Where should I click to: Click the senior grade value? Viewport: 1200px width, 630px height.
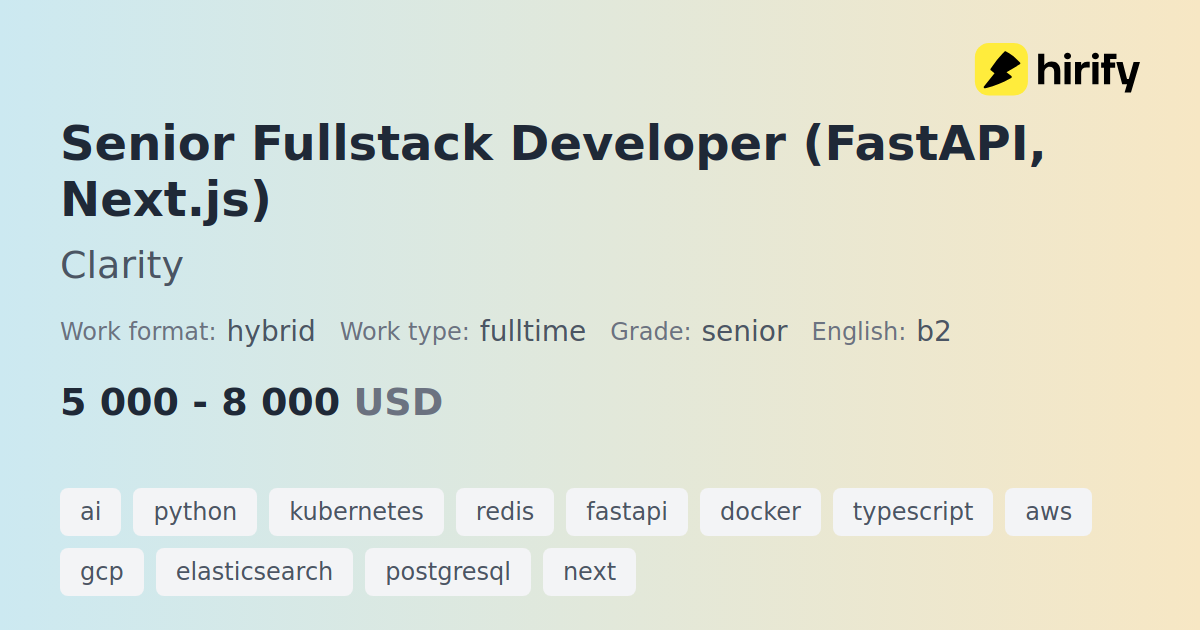(744, 331)
